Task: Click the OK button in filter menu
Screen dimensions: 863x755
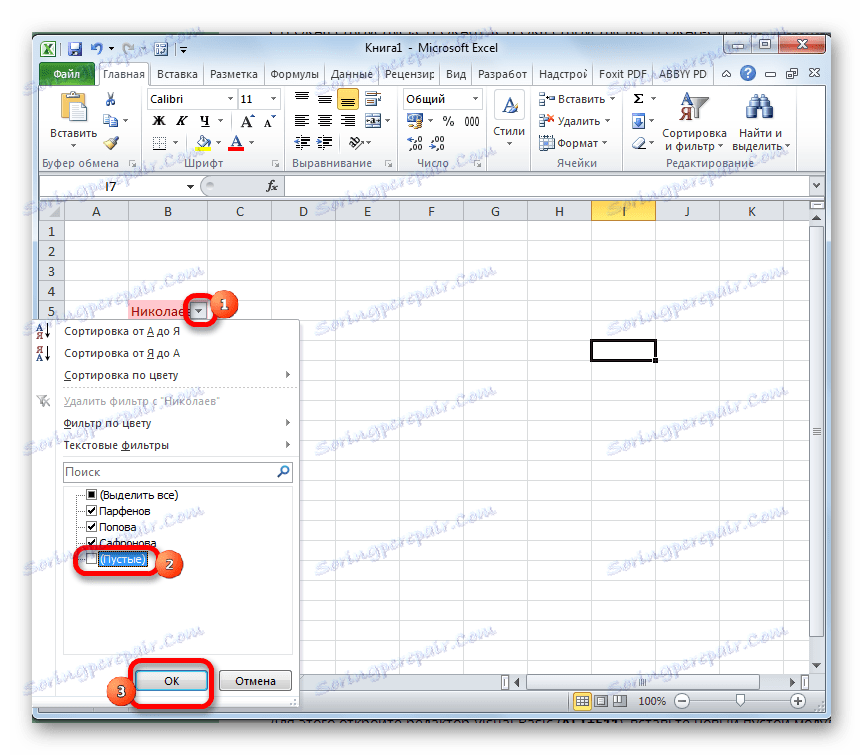Action: click(171, 681)
